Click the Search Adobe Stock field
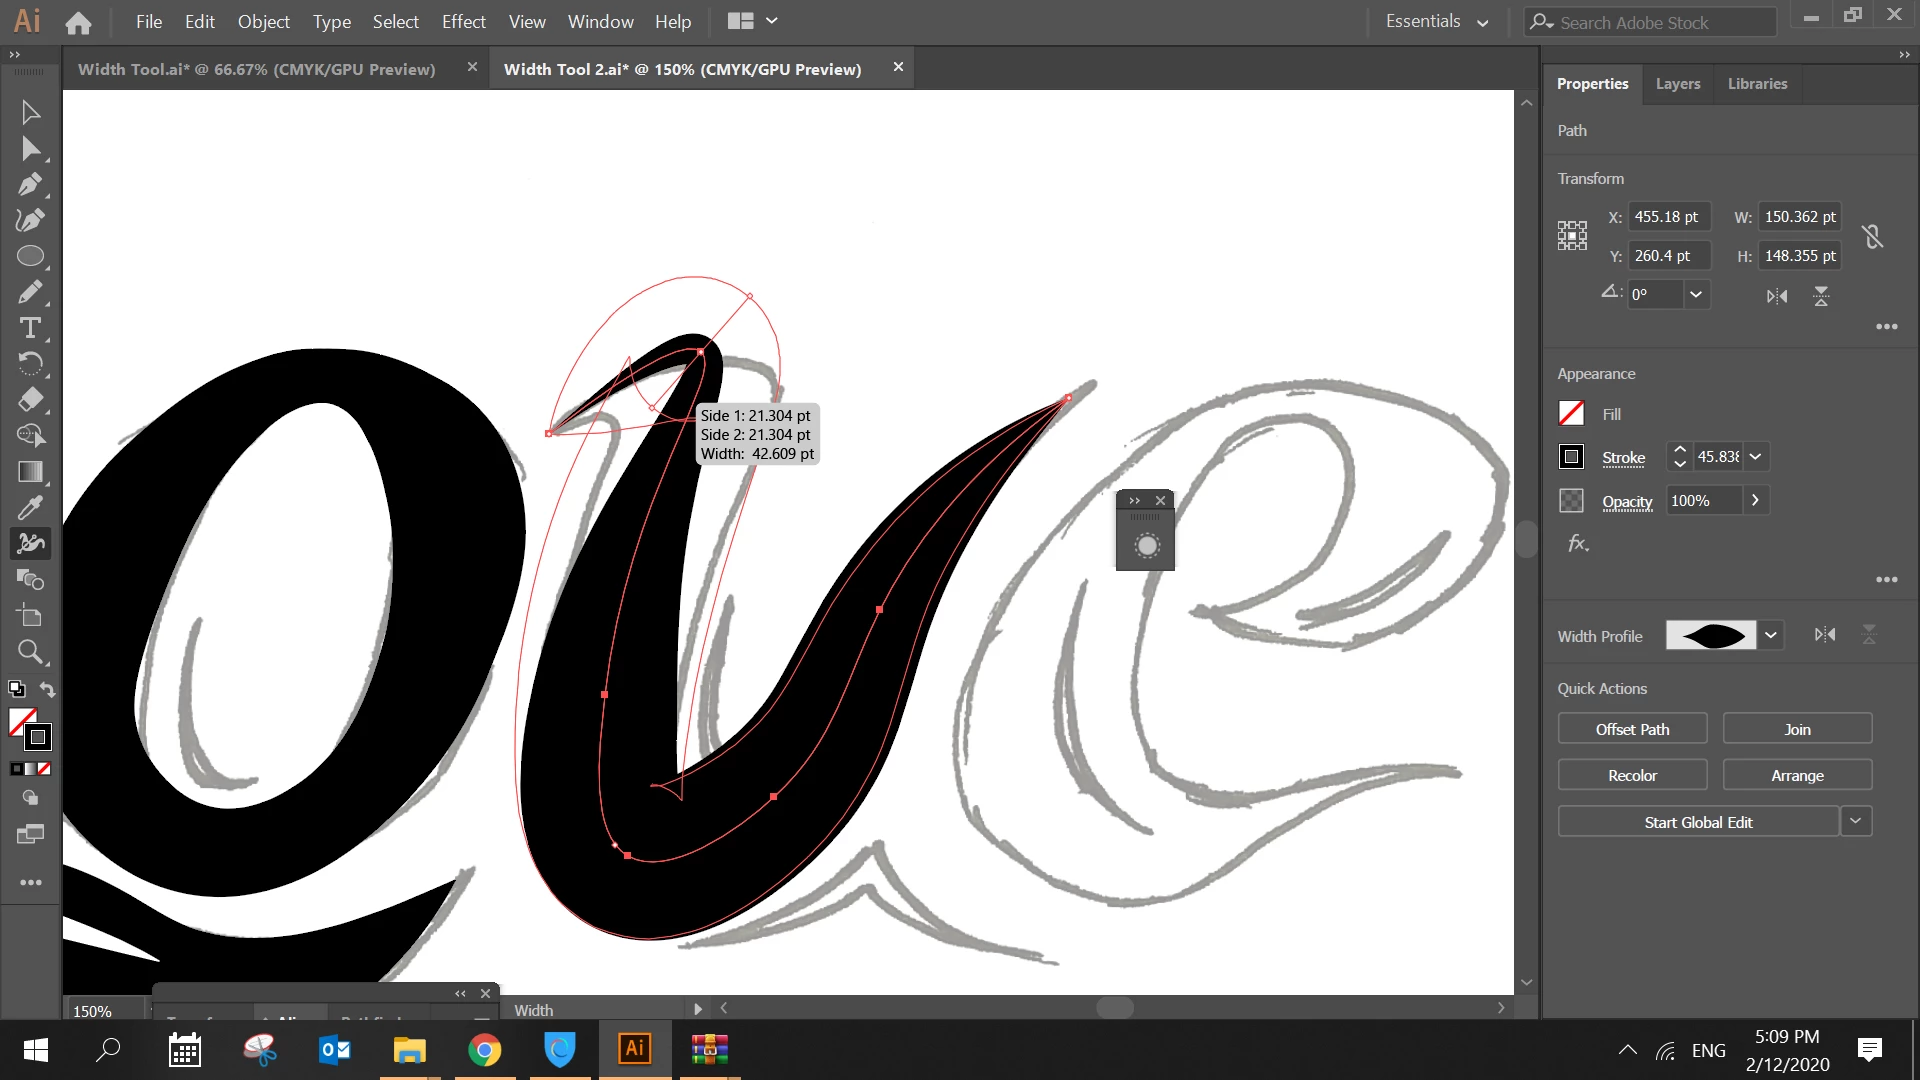Image resolution: width=1920 pixels, height=1080 pixels. tap(1650, 22)
